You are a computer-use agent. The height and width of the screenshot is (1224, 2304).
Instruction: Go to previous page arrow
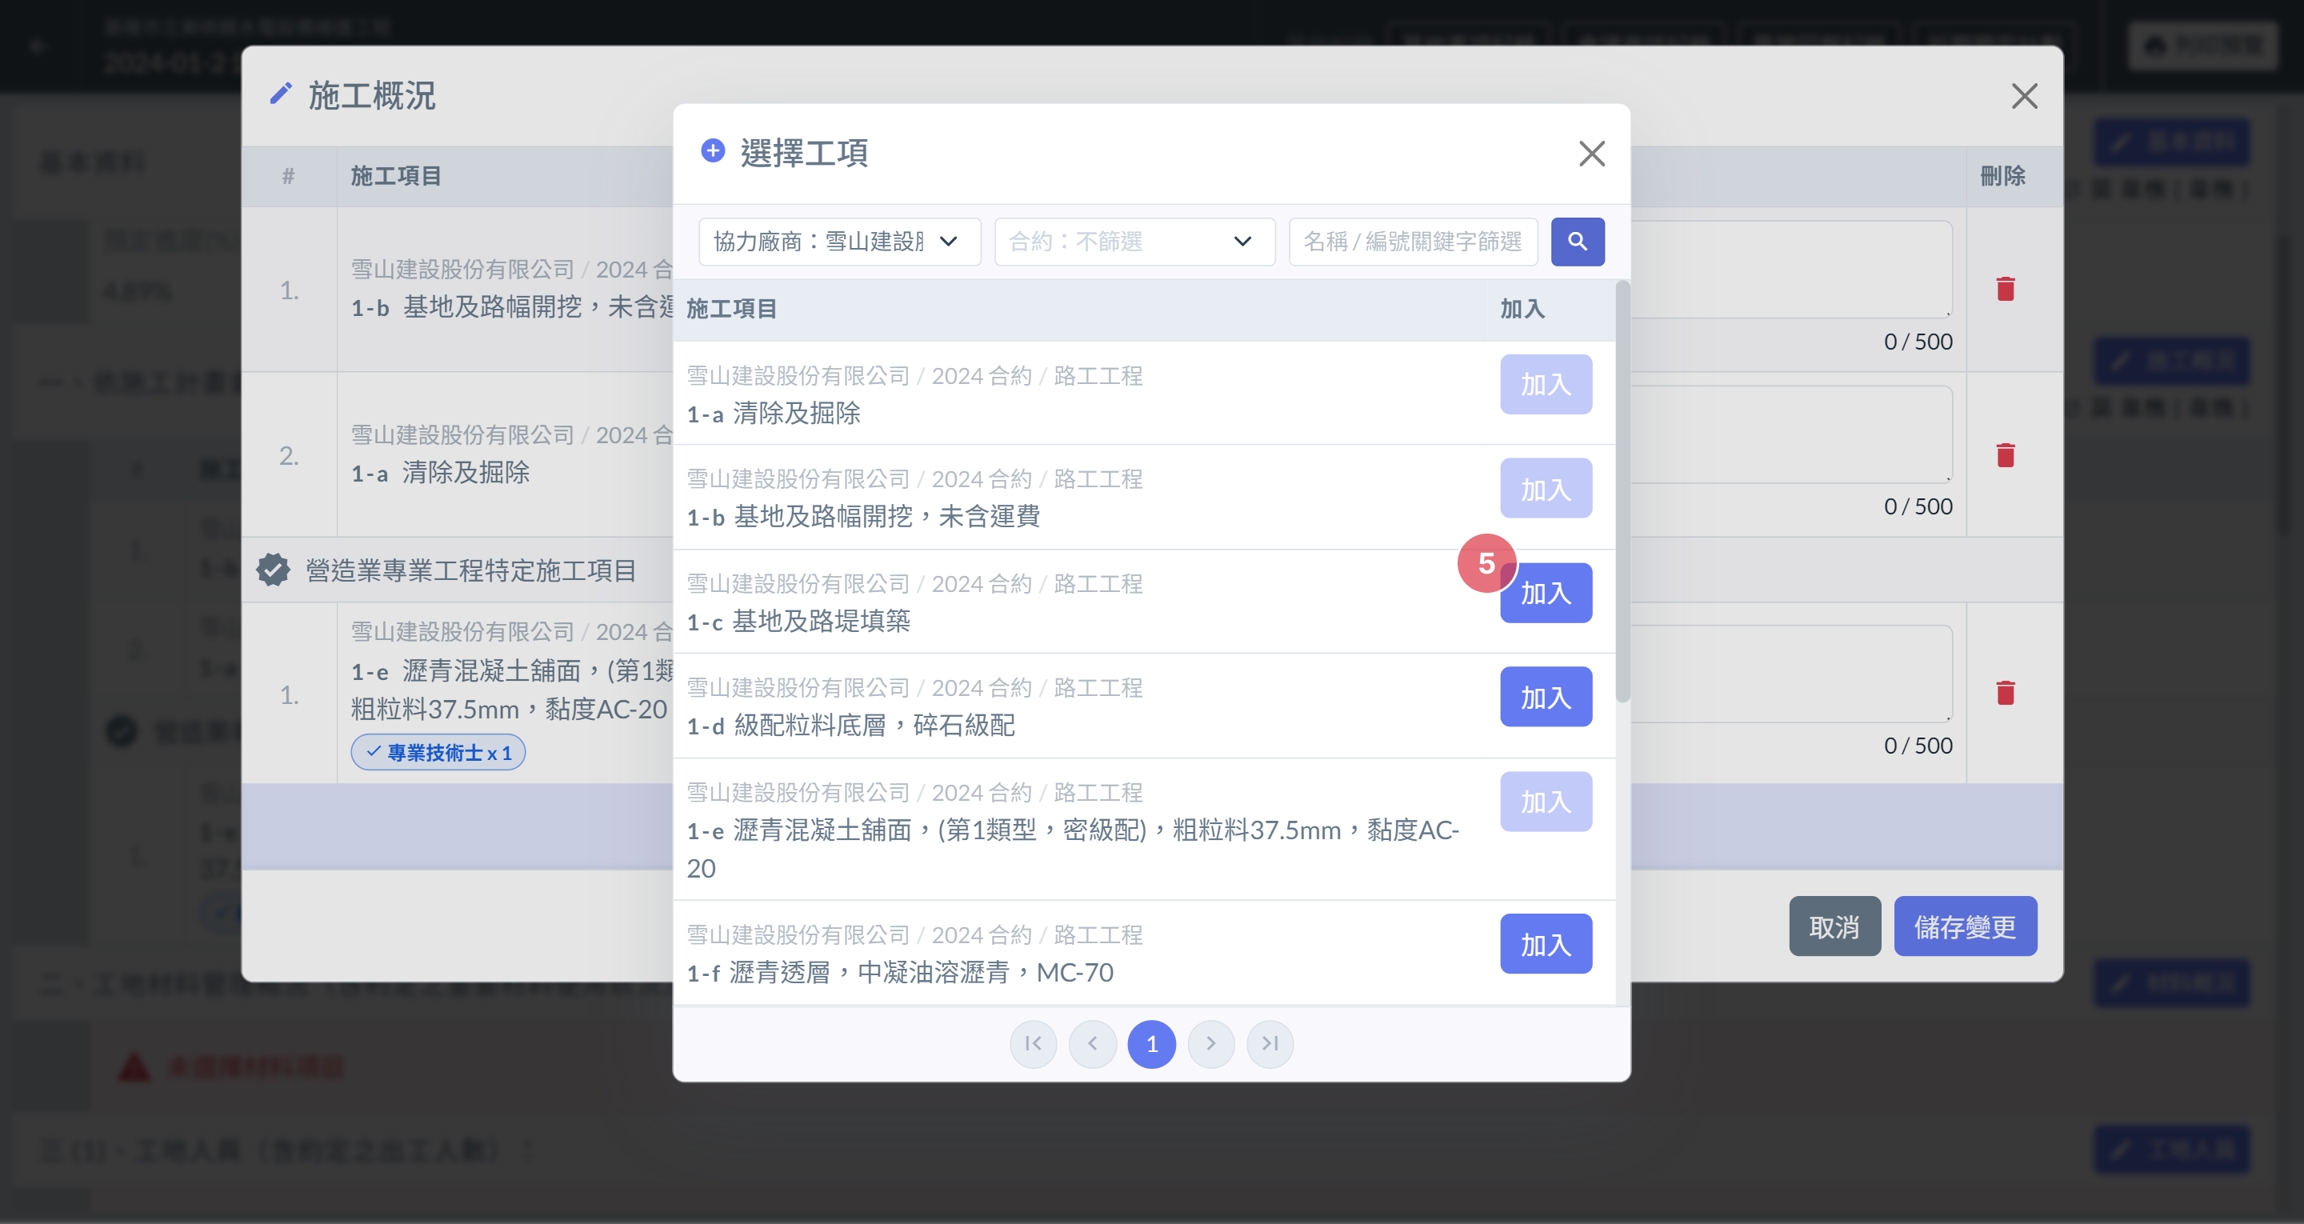(x=1092, y=1044)
